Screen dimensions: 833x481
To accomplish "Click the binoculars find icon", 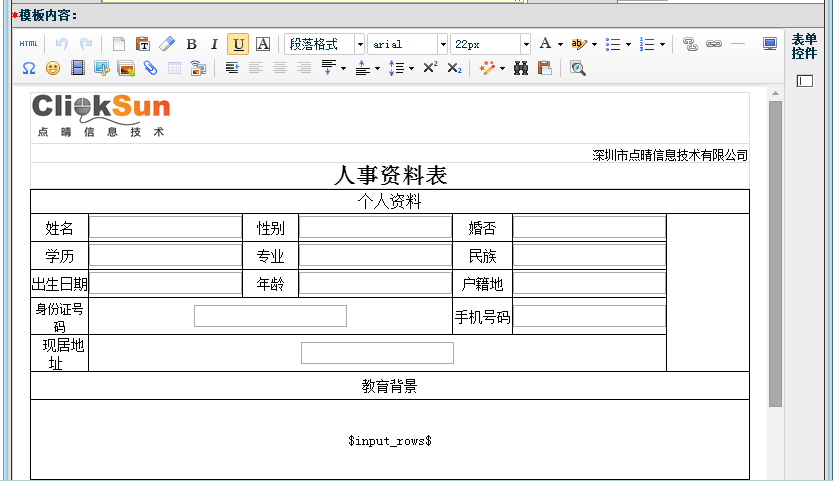I will coord(520,68).
